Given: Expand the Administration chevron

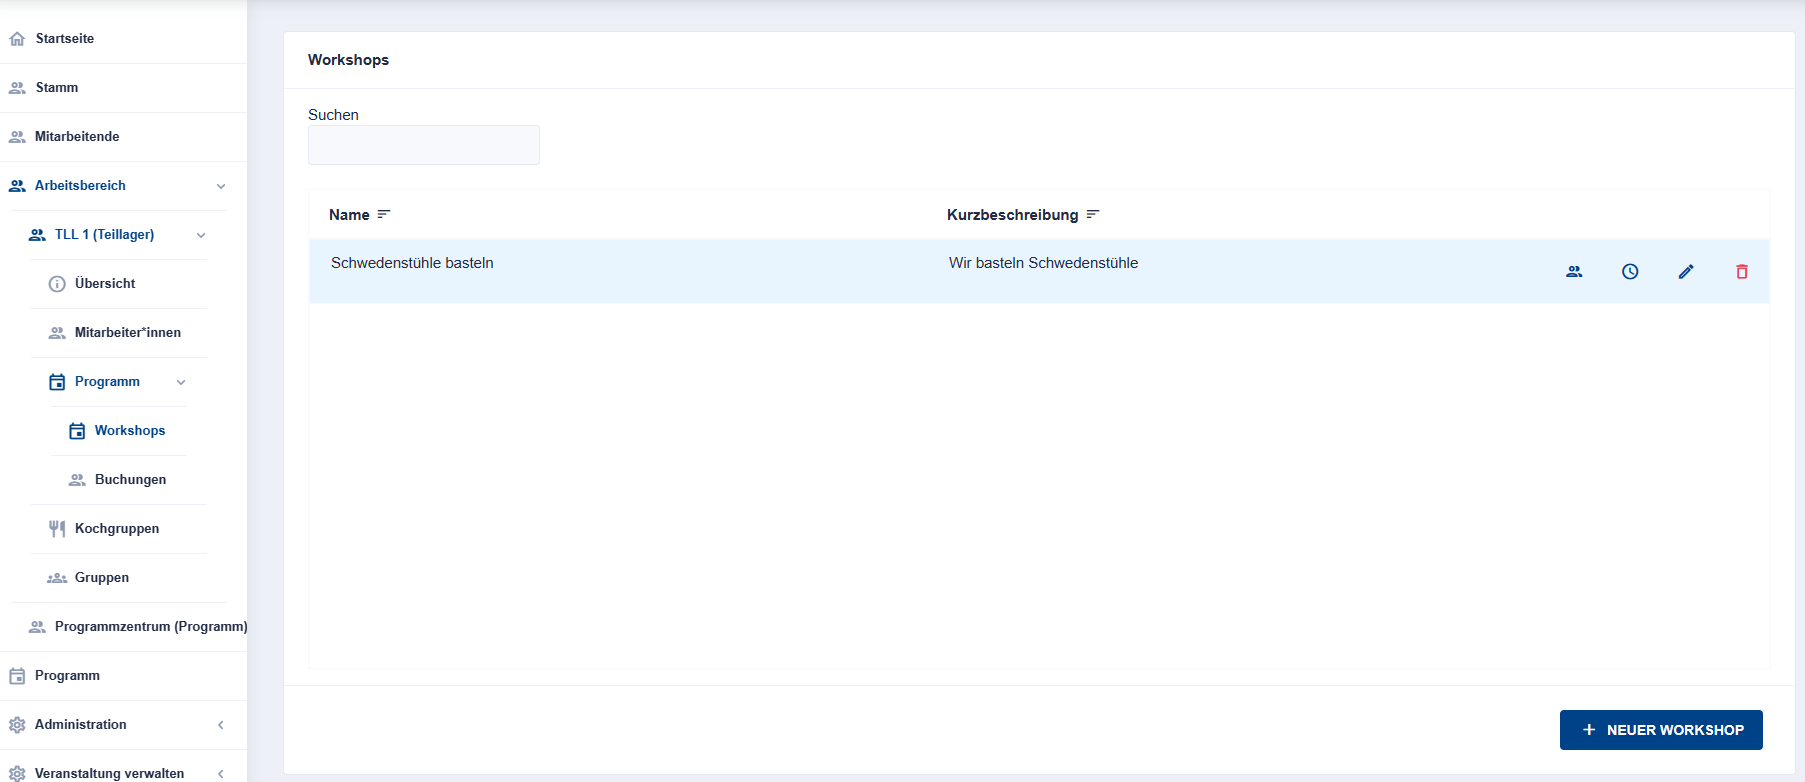Looking at the screenshot, I should coord(221,725).
